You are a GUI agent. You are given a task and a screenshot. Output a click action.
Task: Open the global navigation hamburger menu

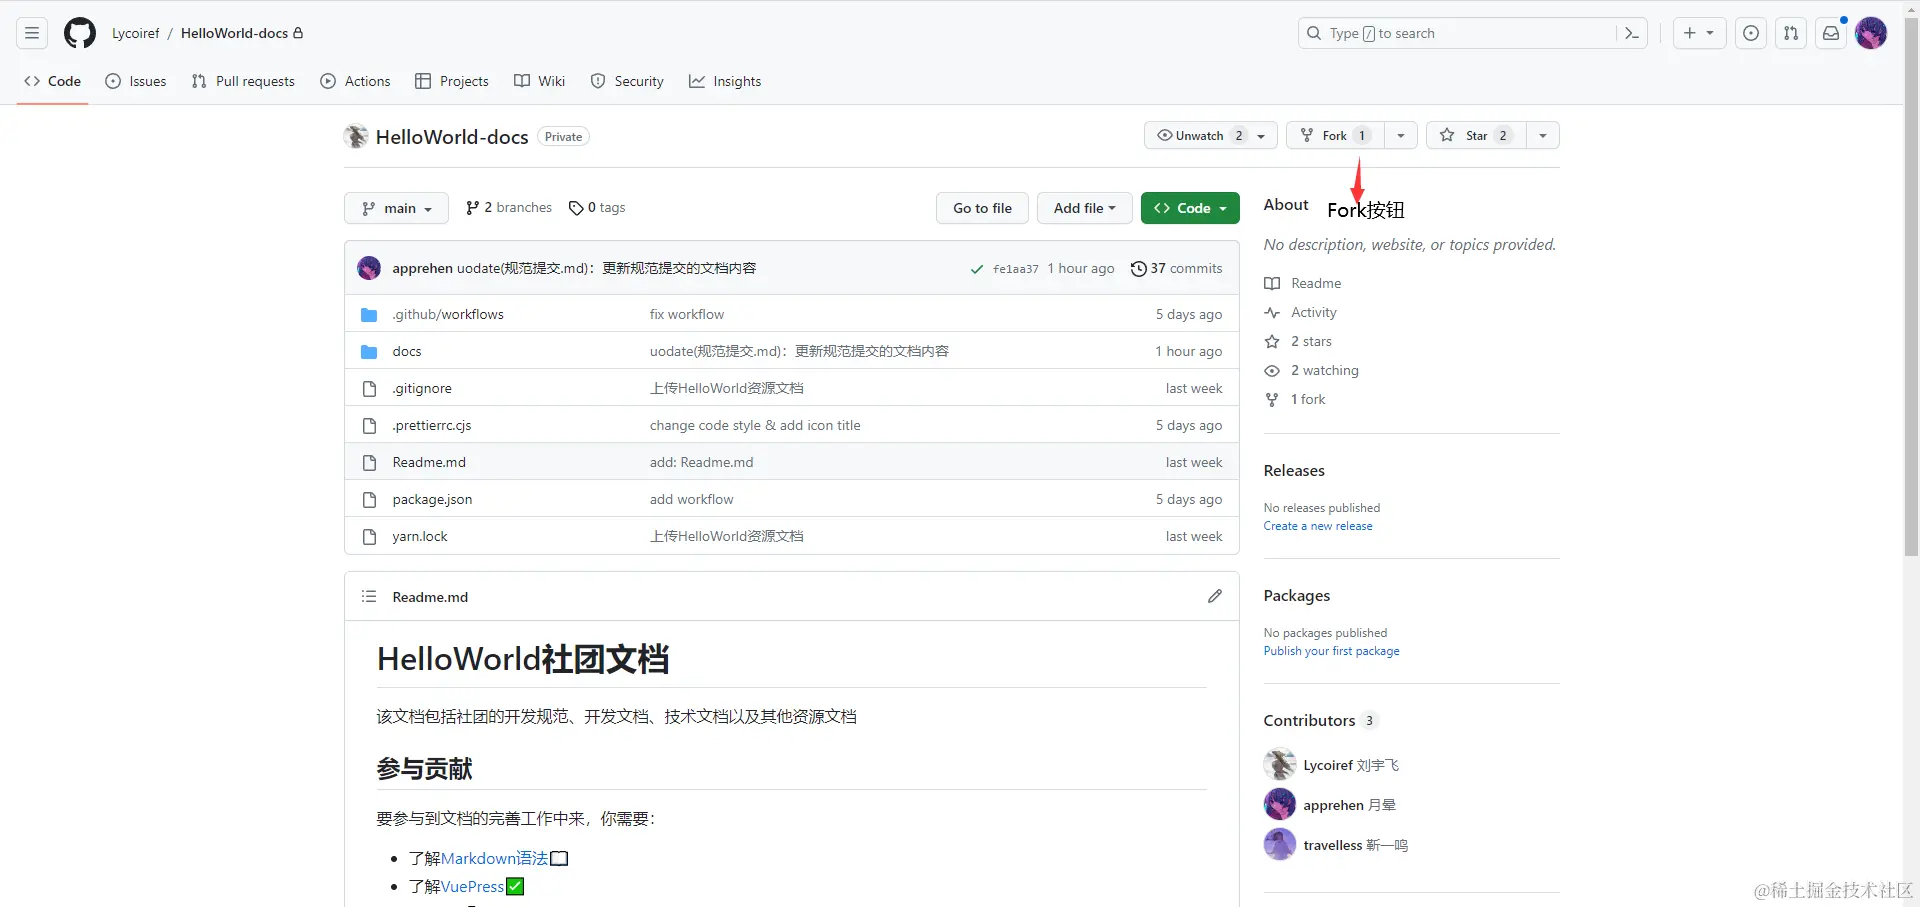click(32, 33)
